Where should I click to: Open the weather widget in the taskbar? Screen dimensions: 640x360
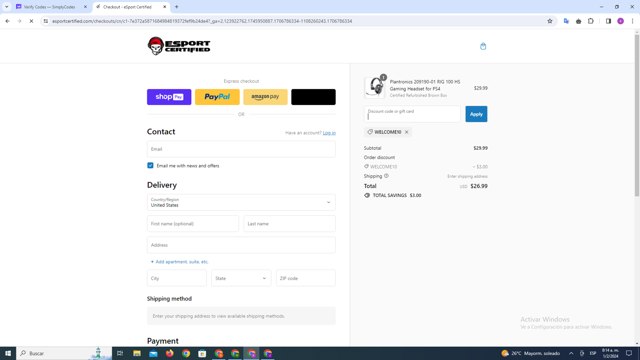click(x=531, y=353)
